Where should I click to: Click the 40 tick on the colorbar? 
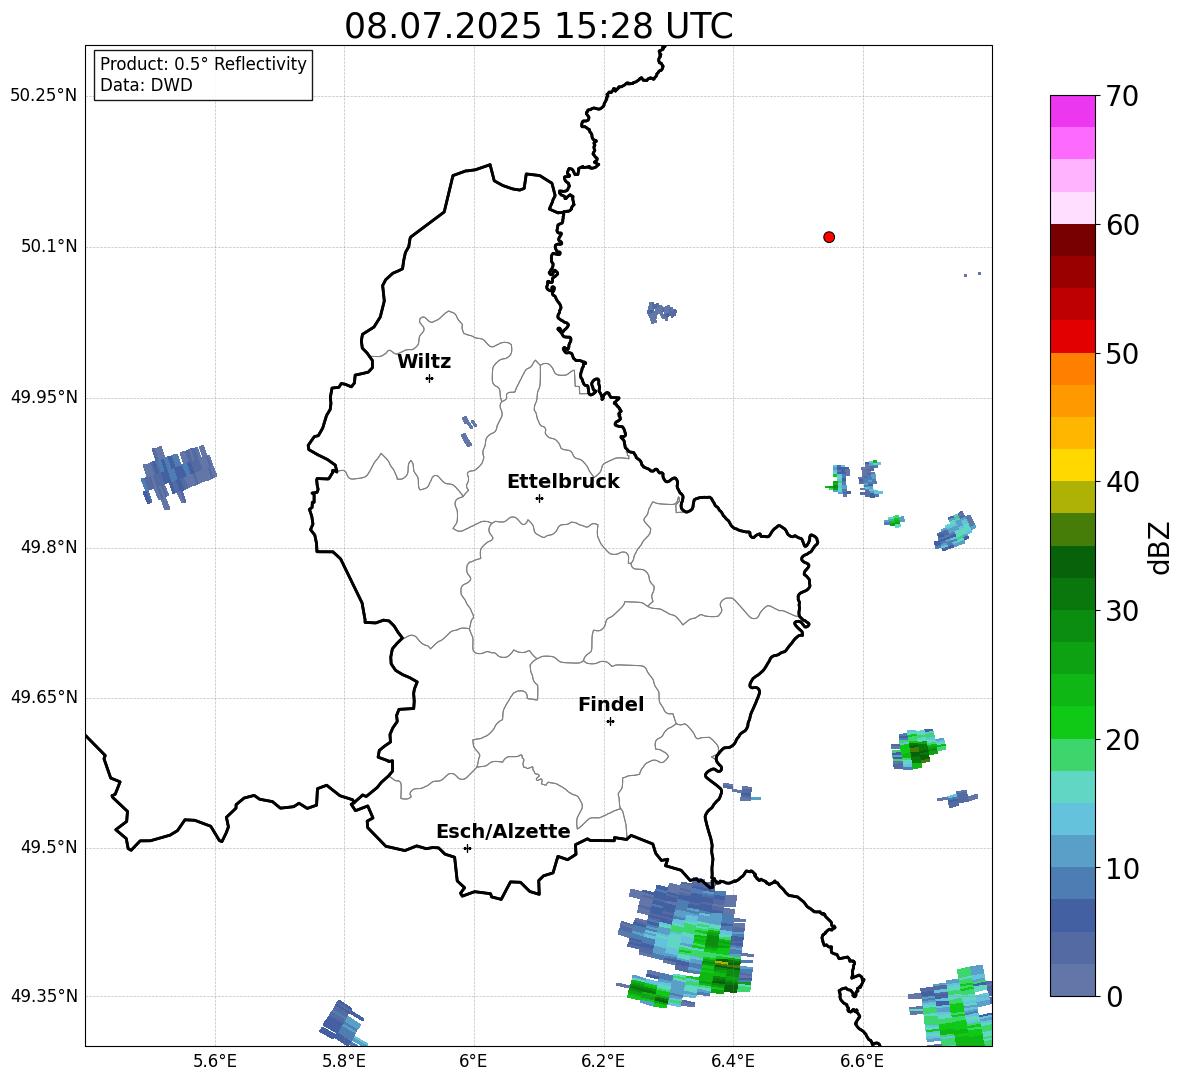pos(1122,482)
